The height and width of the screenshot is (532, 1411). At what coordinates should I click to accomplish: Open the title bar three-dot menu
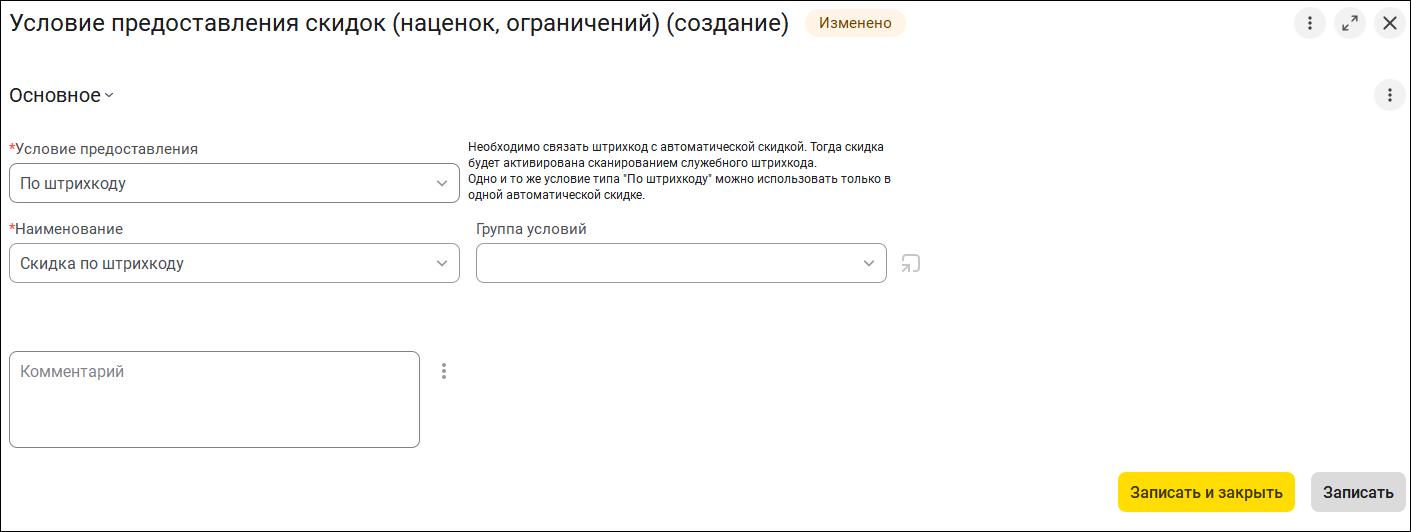(1309, 24)
